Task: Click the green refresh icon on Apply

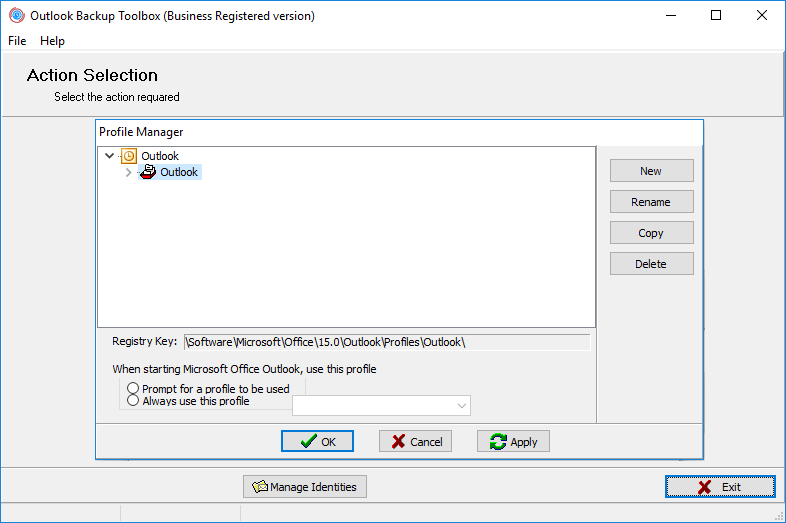Action: pyautogui.click(x=498, y=441)
